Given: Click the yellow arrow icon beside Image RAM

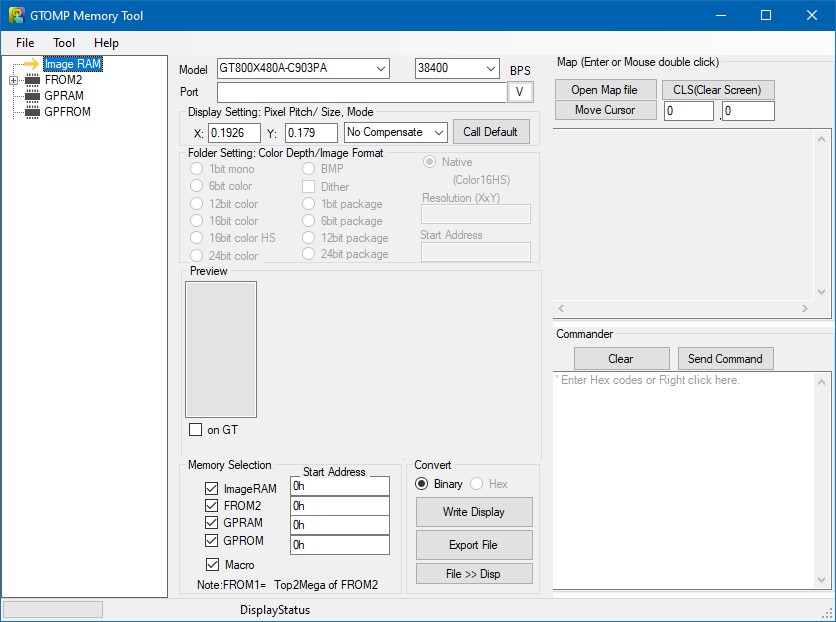Looking at the screenshot, I should [30, 64].
